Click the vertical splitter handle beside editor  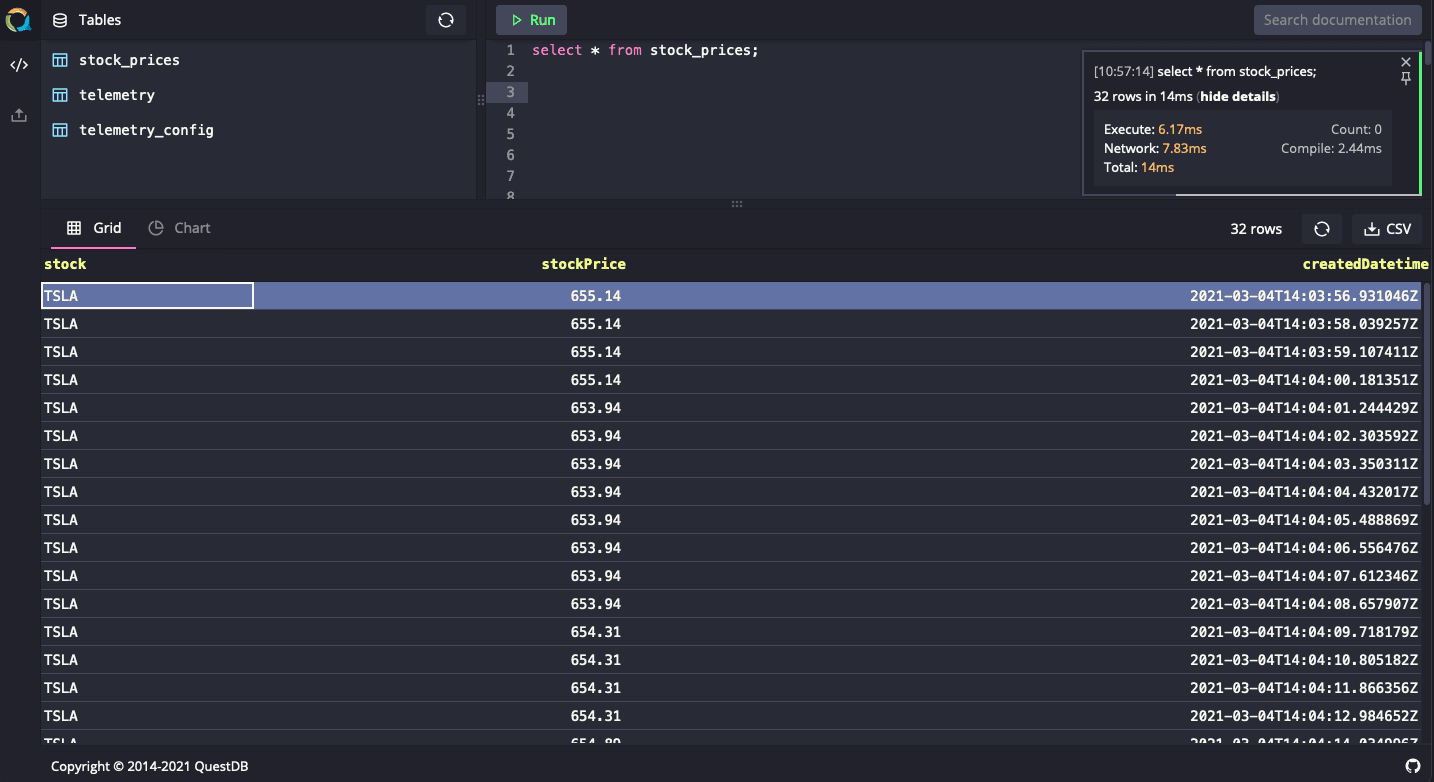(481, 100)
